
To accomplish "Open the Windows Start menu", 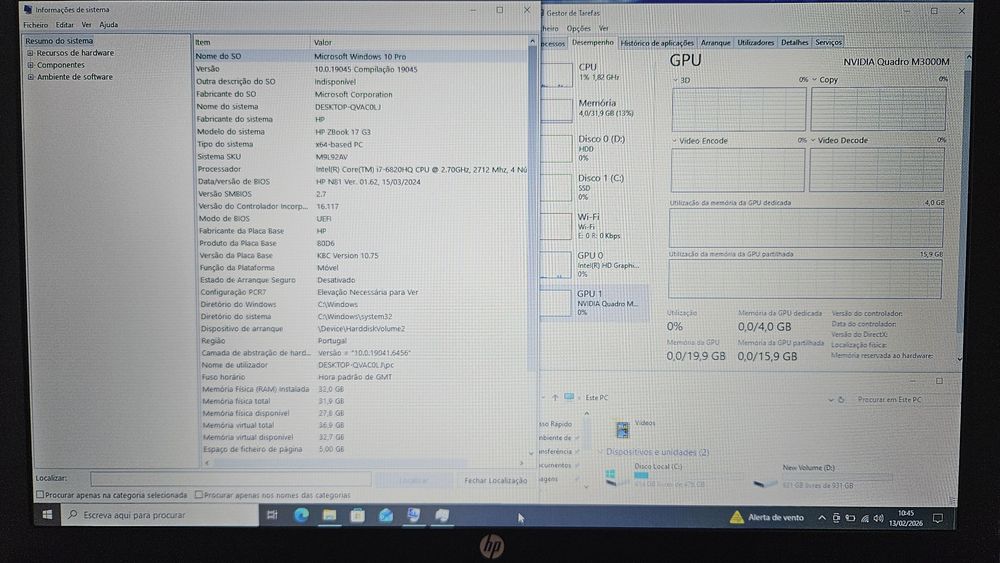I will [x=47, y=515].
